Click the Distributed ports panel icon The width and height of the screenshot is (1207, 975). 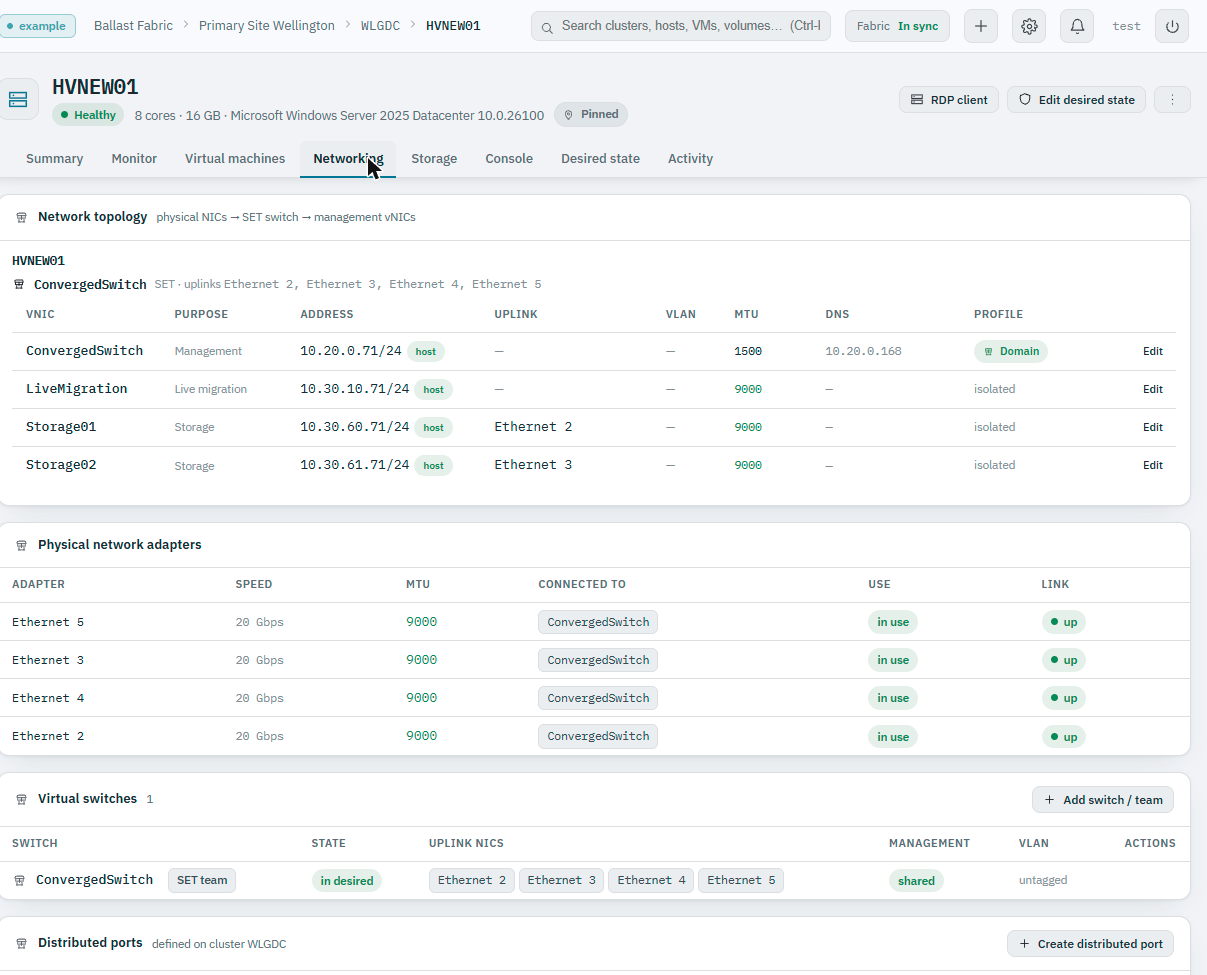[21, 943]
